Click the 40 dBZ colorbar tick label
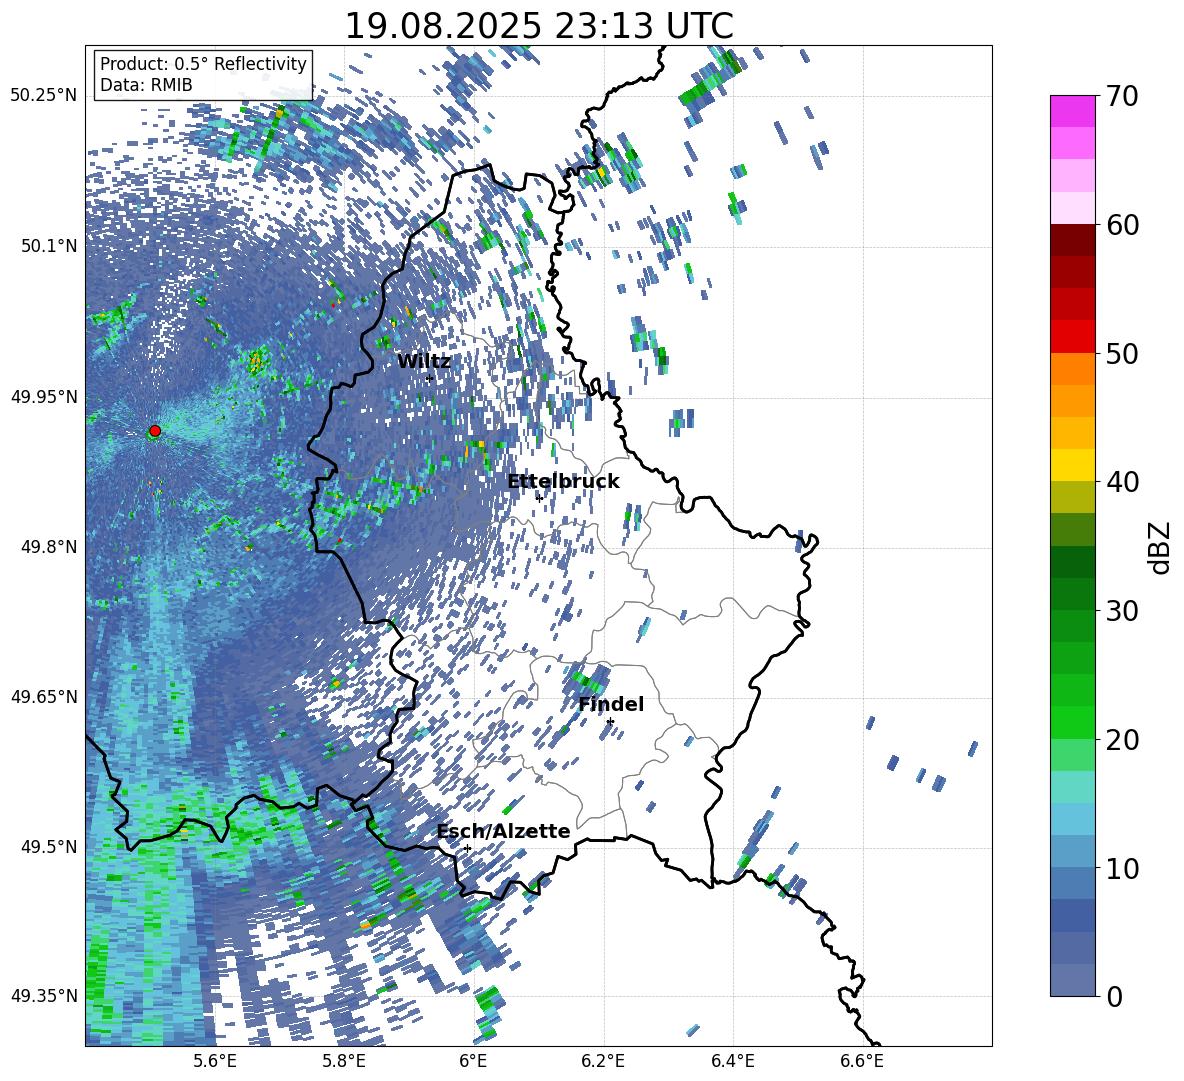1184x1081 pixels. (x=1122, y=482)
